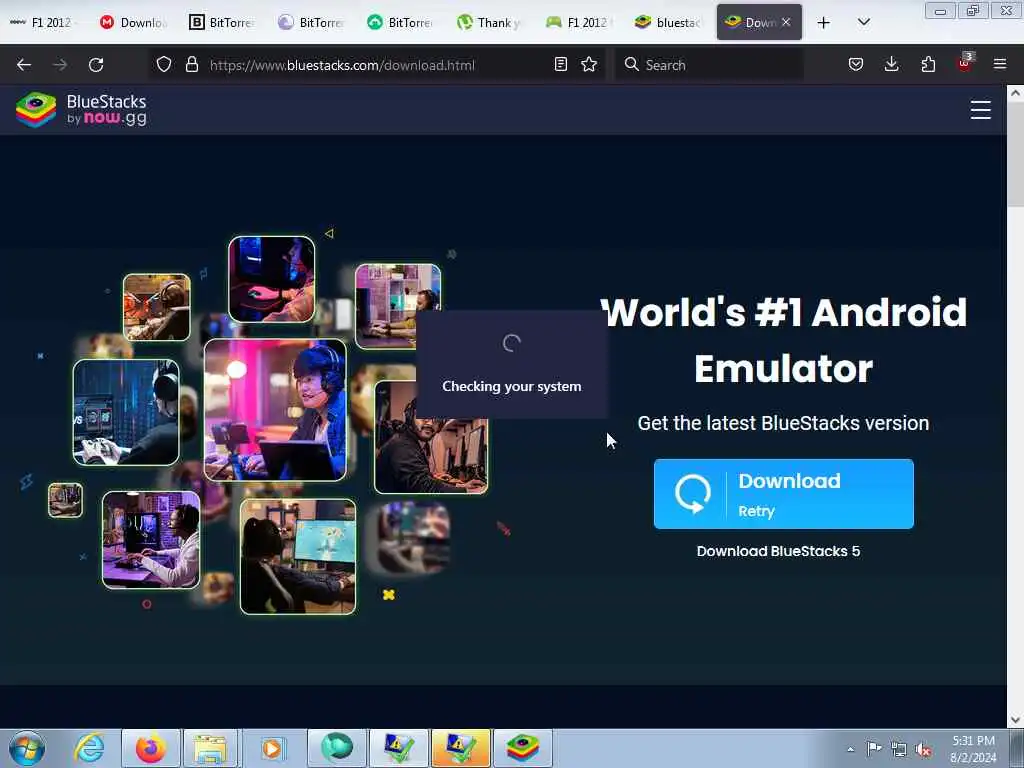
Task: Reload the page with the refresh icon
Action: point(96,65)
